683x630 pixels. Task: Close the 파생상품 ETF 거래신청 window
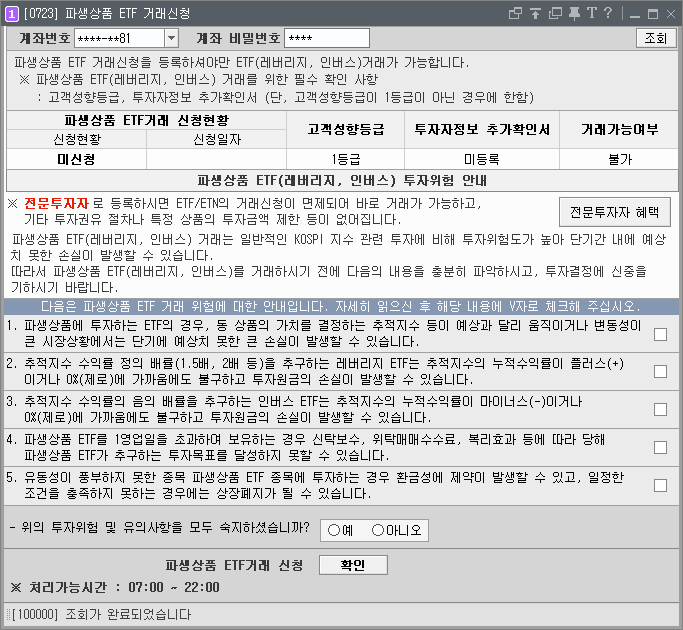[x=671, y=14]
